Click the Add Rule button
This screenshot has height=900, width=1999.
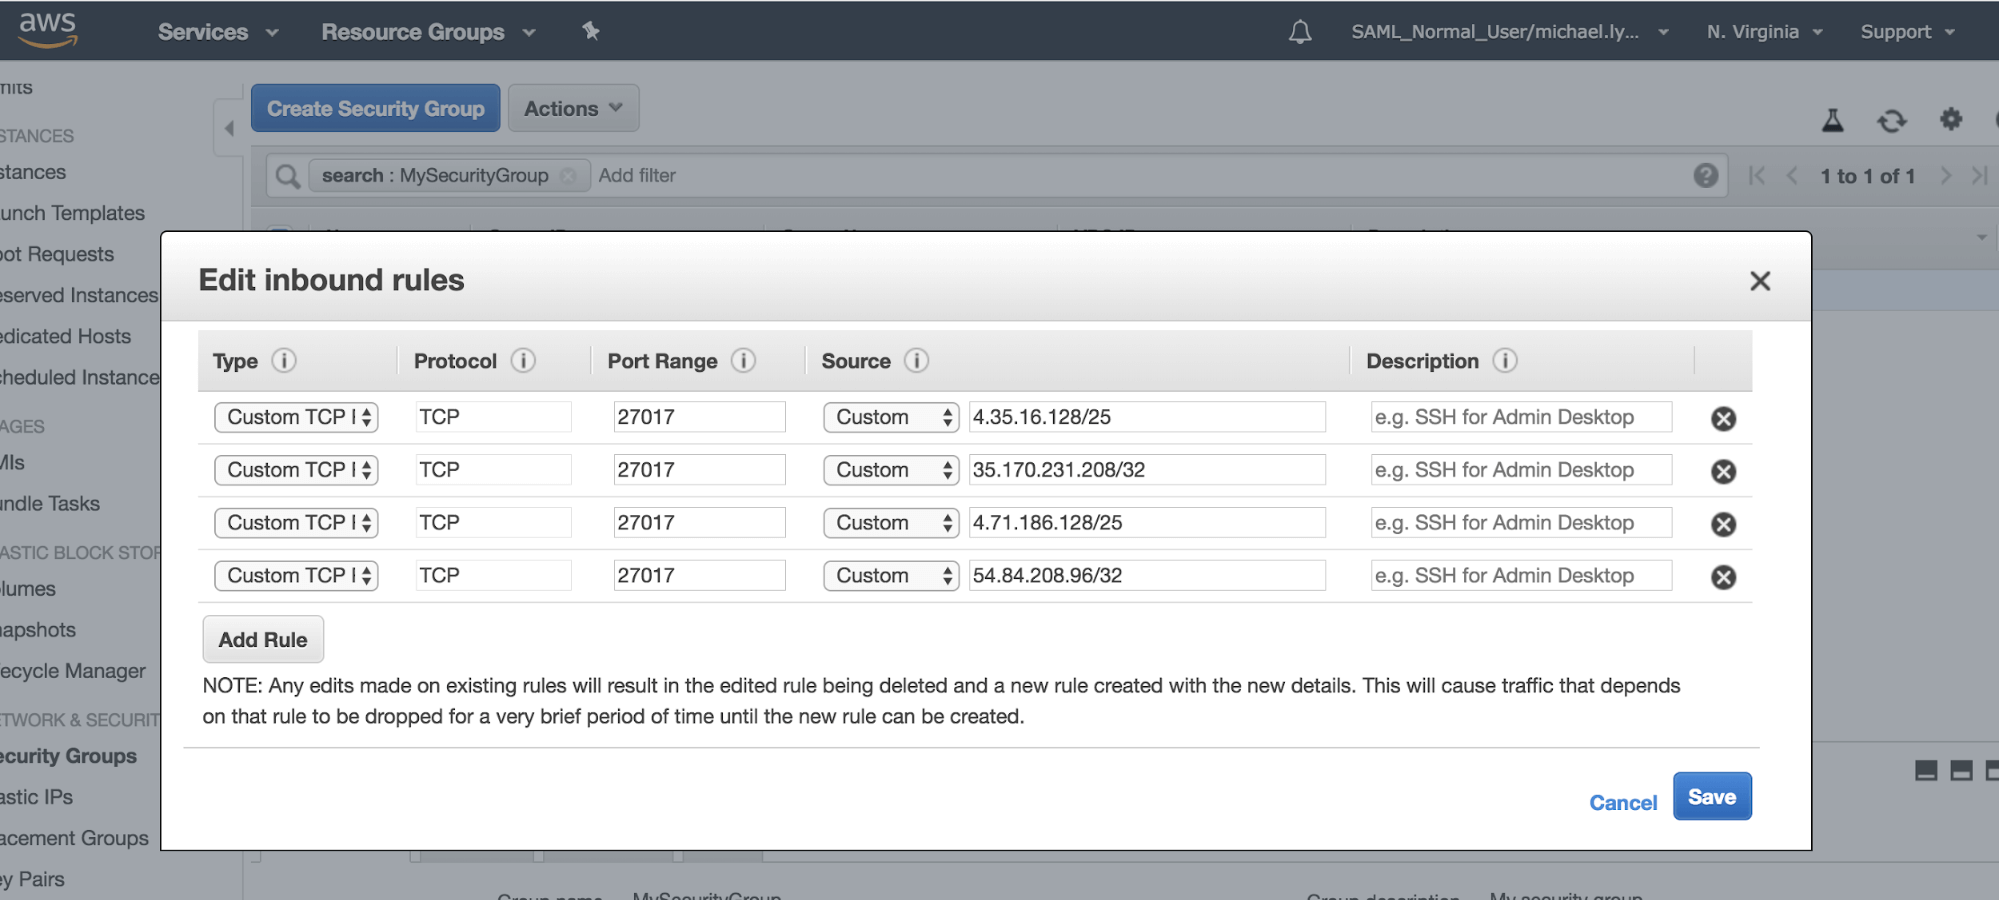tap(262, 639)
